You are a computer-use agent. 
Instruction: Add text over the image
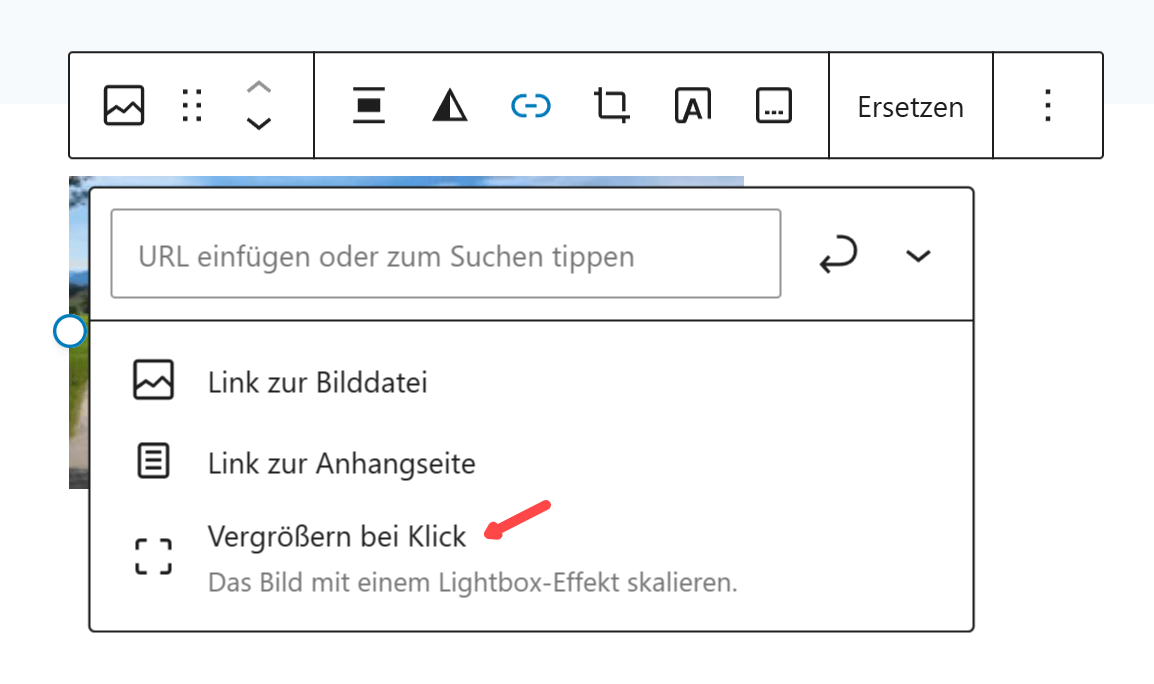tap(692, 106)
